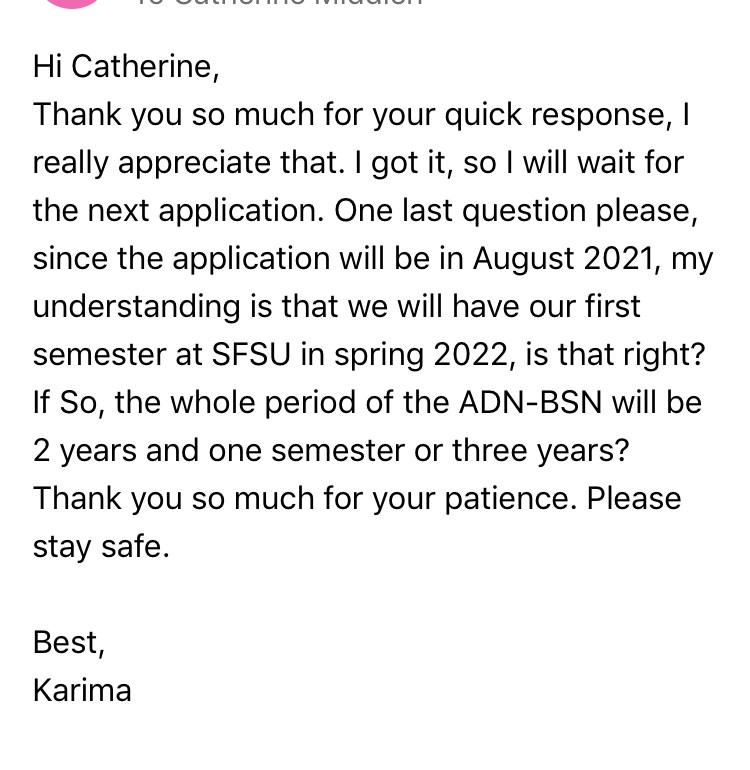Click the blank area below the signature
750x770 pixels.
point(375,739)
